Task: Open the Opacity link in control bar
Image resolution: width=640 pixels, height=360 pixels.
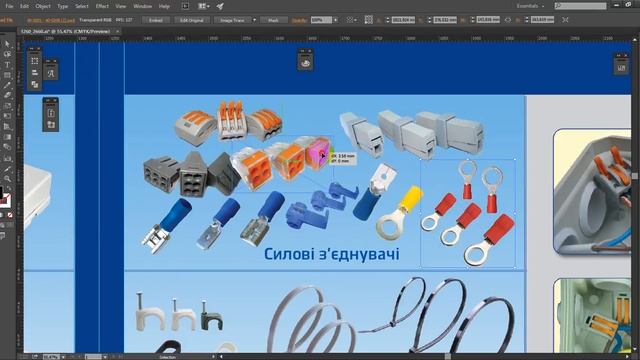Action: click(300, 20)
